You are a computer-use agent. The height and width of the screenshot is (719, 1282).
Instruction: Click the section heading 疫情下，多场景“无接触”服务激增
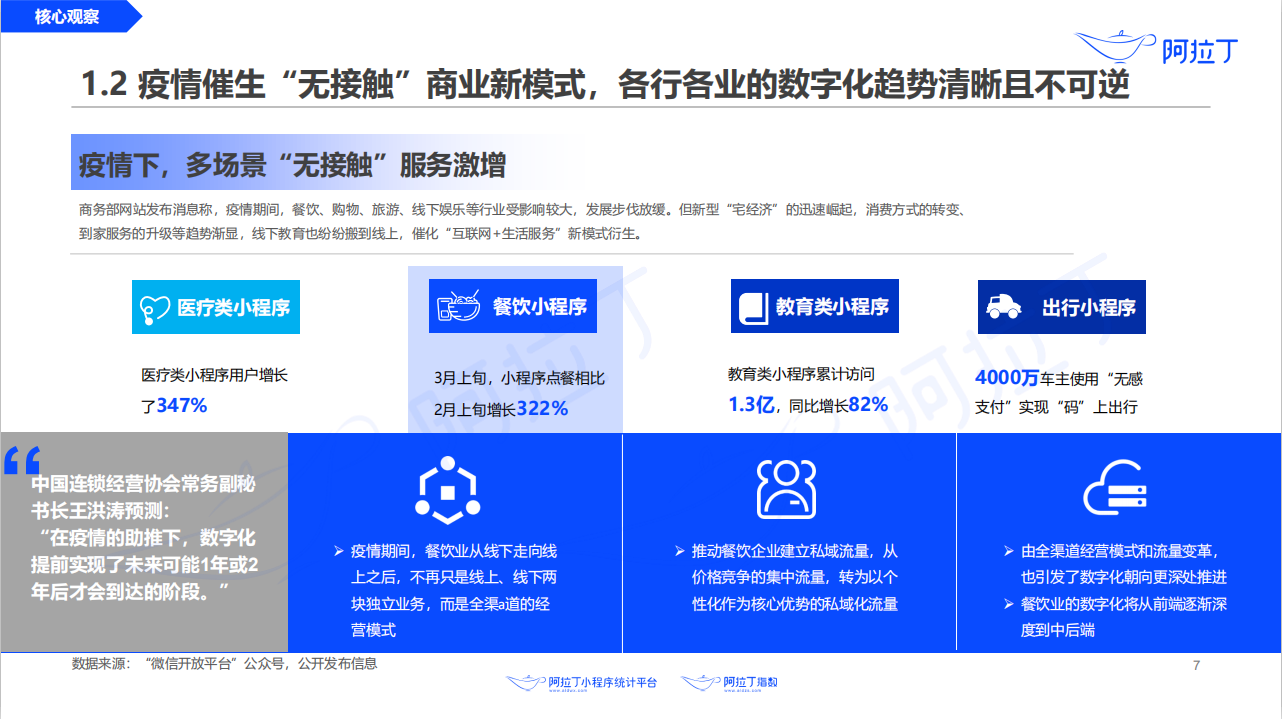[x=292, y=165]
